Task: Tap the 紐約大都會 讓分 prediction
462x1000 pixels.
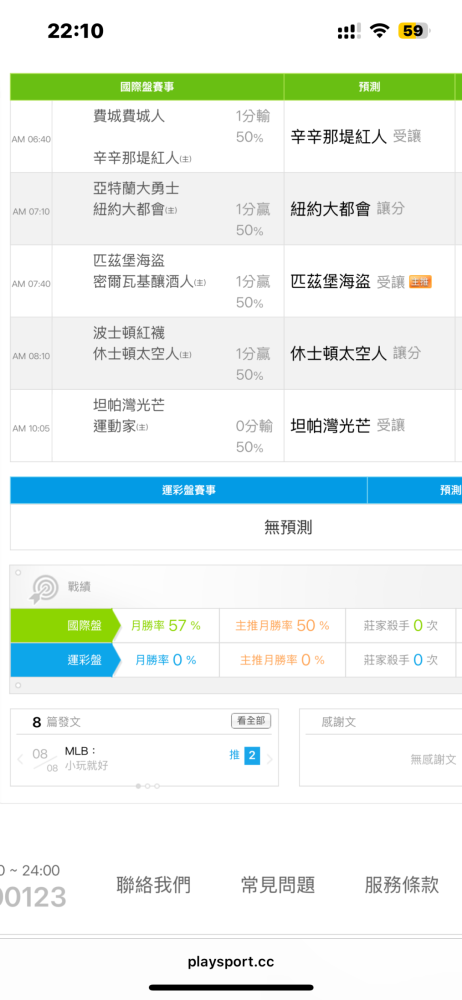Action: tap(348, 209)
